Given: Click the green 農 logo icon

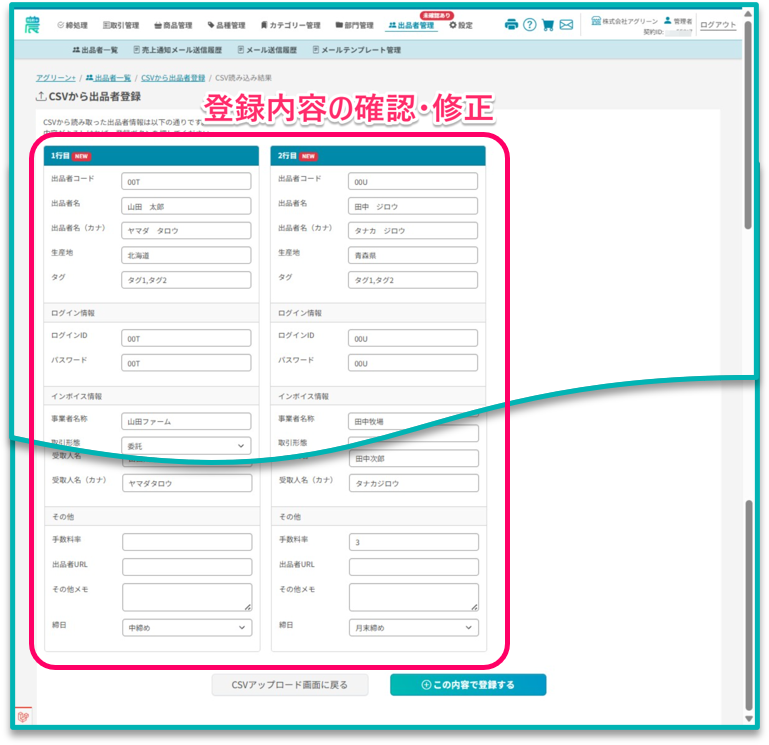Looking at the screenshot, I should click(32, 24).
